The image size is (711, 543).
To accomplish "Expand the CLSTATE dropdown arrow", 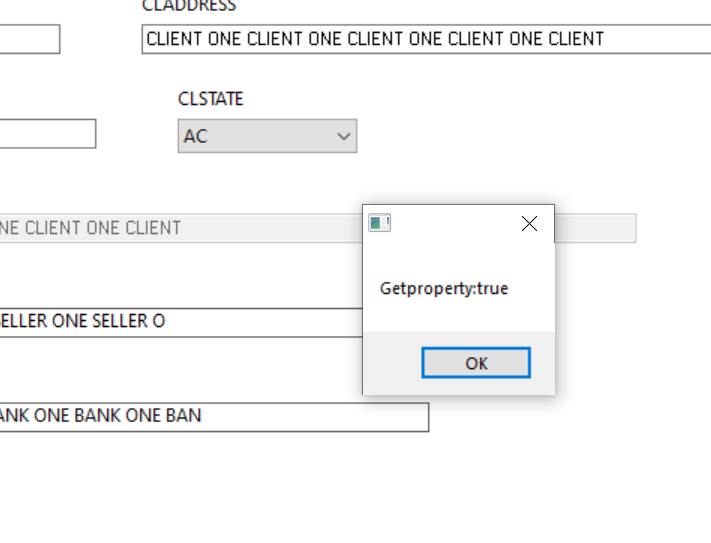I will pos(344,136).
